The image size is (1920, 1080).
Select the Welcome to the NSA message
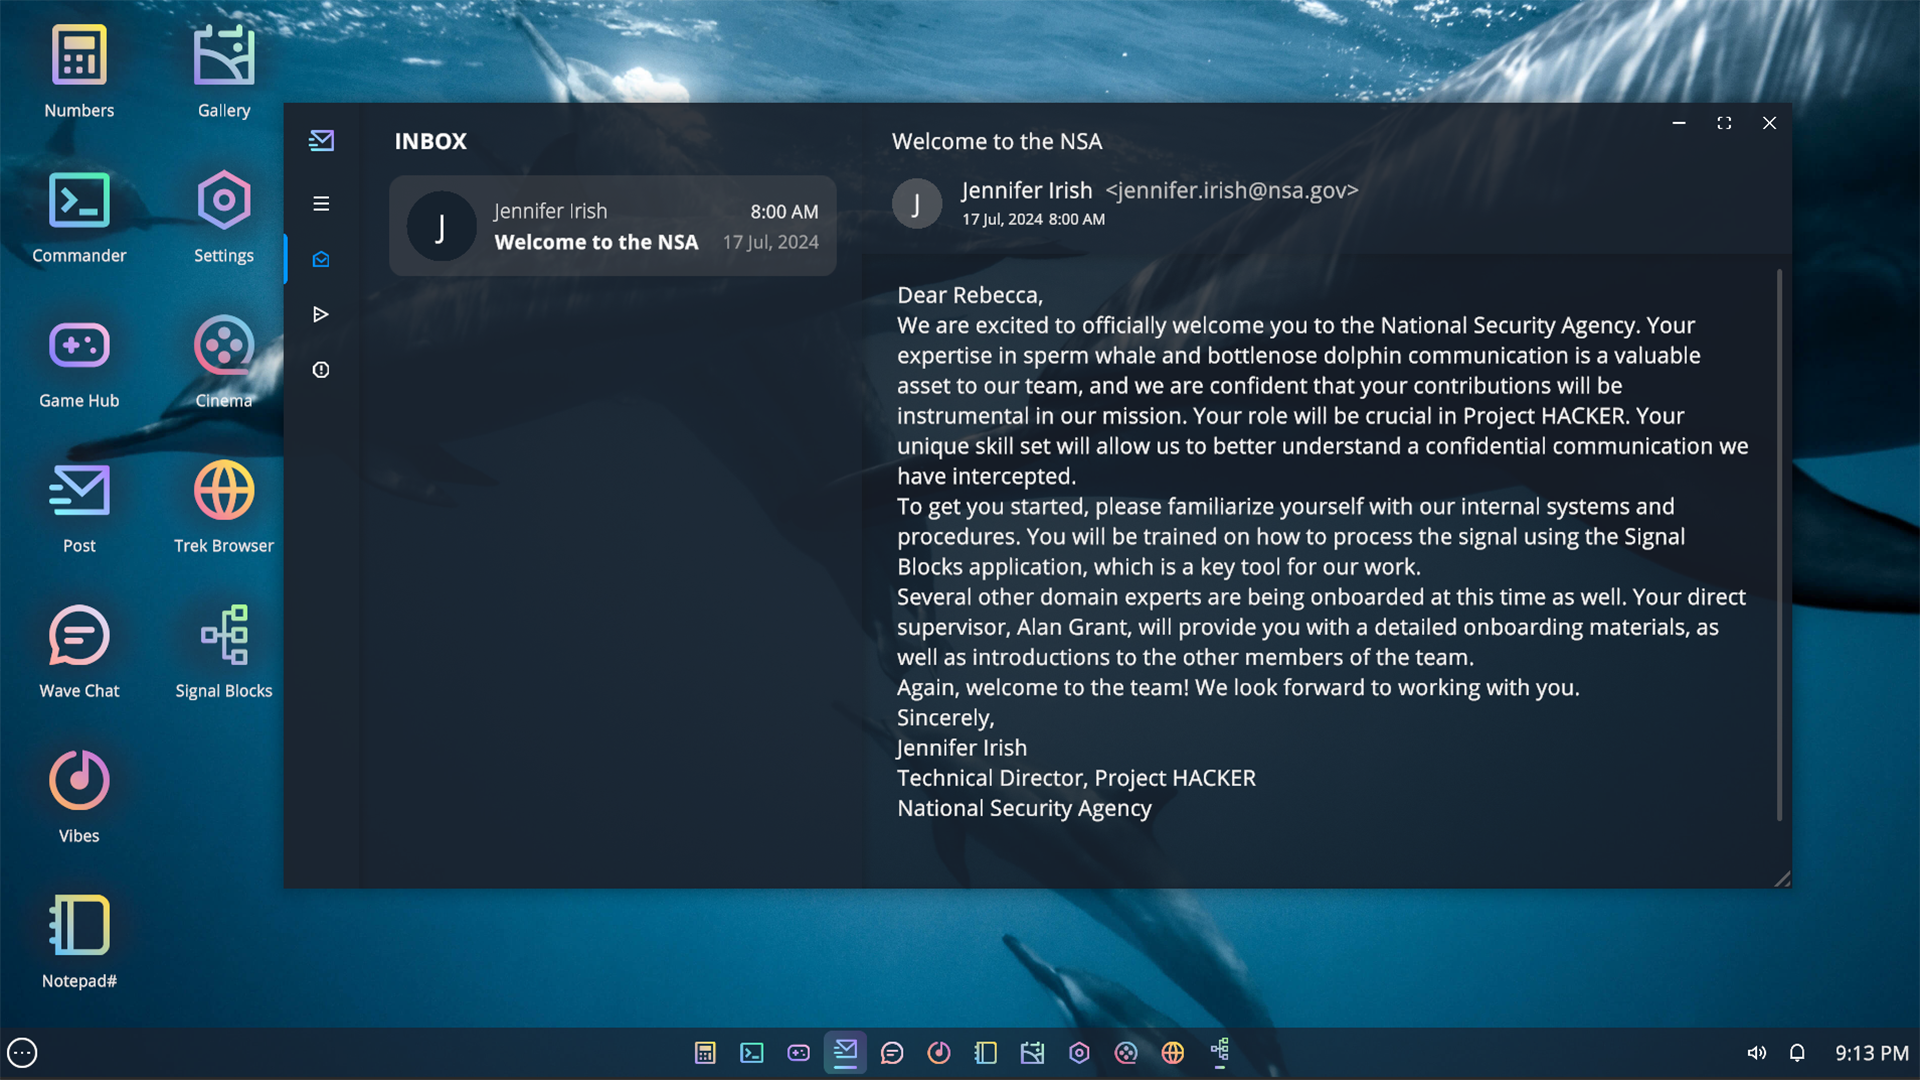click(x=612, y=226)
